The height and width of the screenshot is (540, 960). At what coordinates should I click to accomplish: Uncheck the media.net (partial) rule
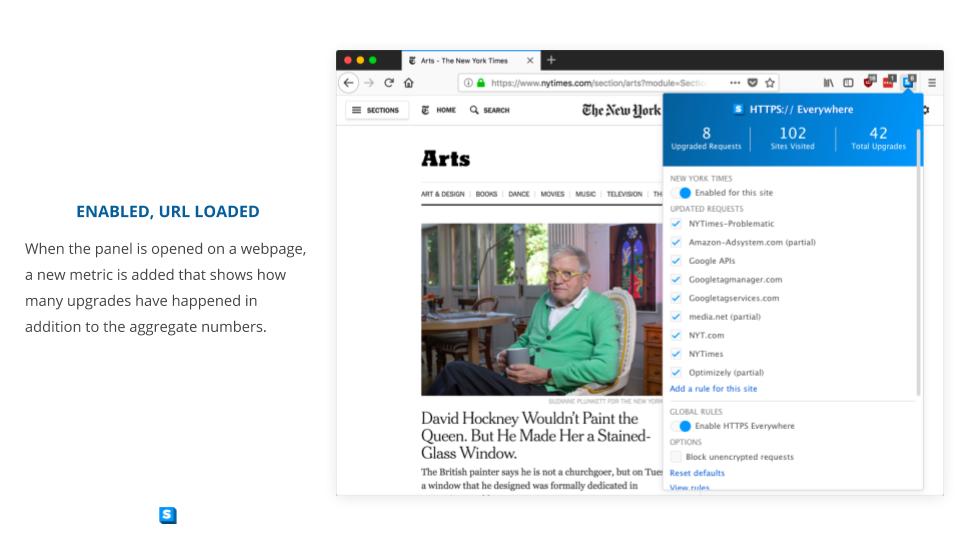click(x=676, y=317)
